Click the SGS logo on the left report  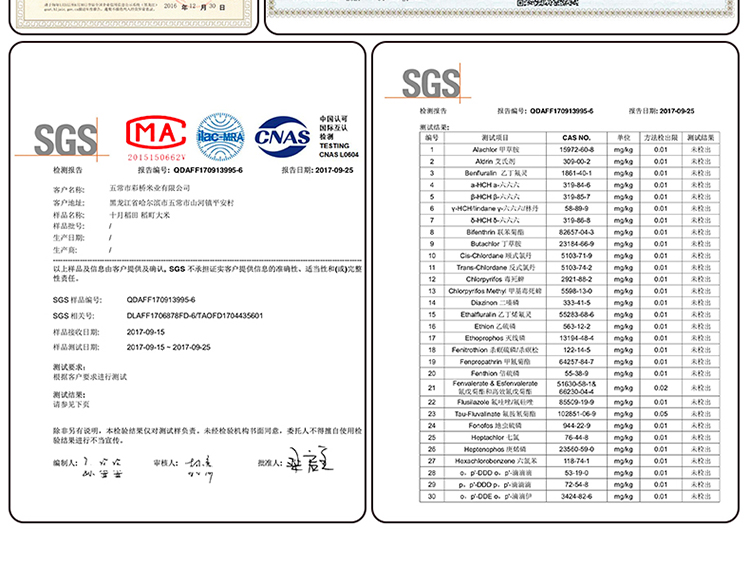click(66, 140)
